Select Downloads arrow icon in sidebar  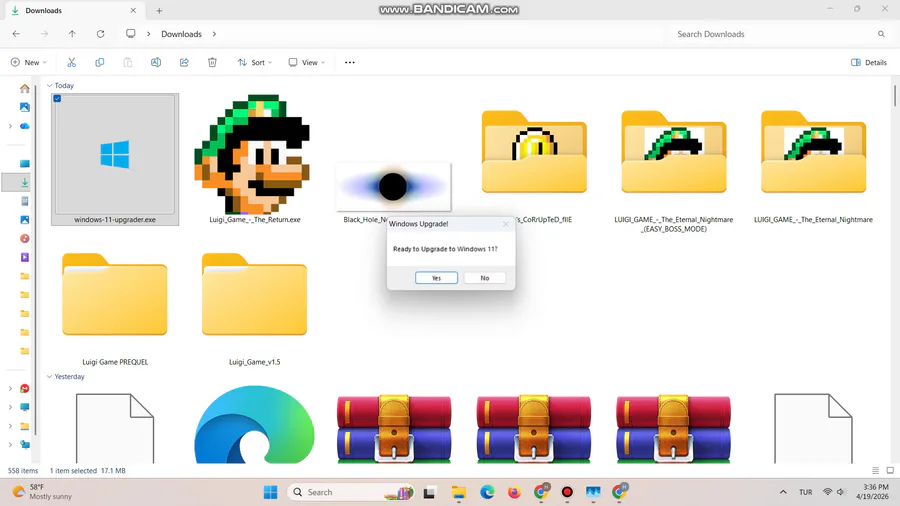25,182
